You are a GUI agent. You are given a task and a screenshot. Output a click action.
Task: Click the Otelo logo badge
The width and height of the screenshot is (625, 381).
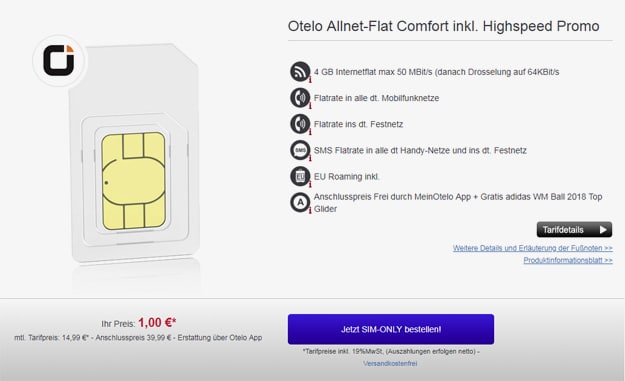59,61
